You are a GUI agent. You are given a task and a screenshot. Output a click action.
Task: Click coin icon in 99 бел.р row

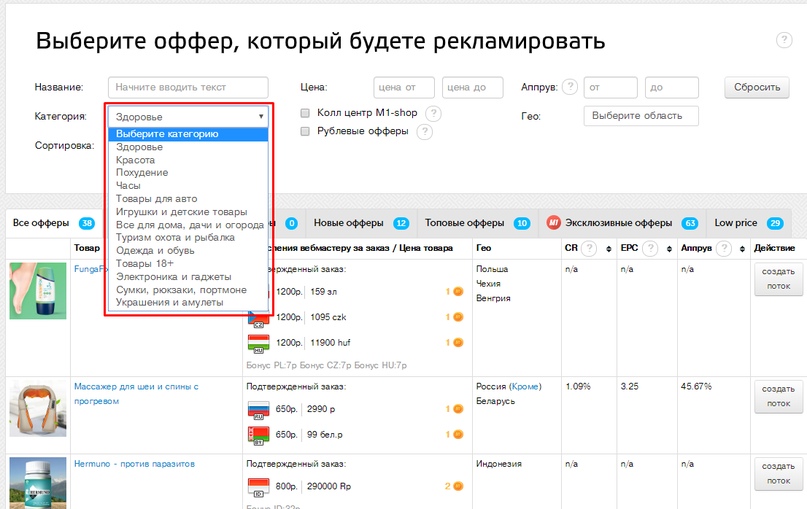(x=458, y=435)
